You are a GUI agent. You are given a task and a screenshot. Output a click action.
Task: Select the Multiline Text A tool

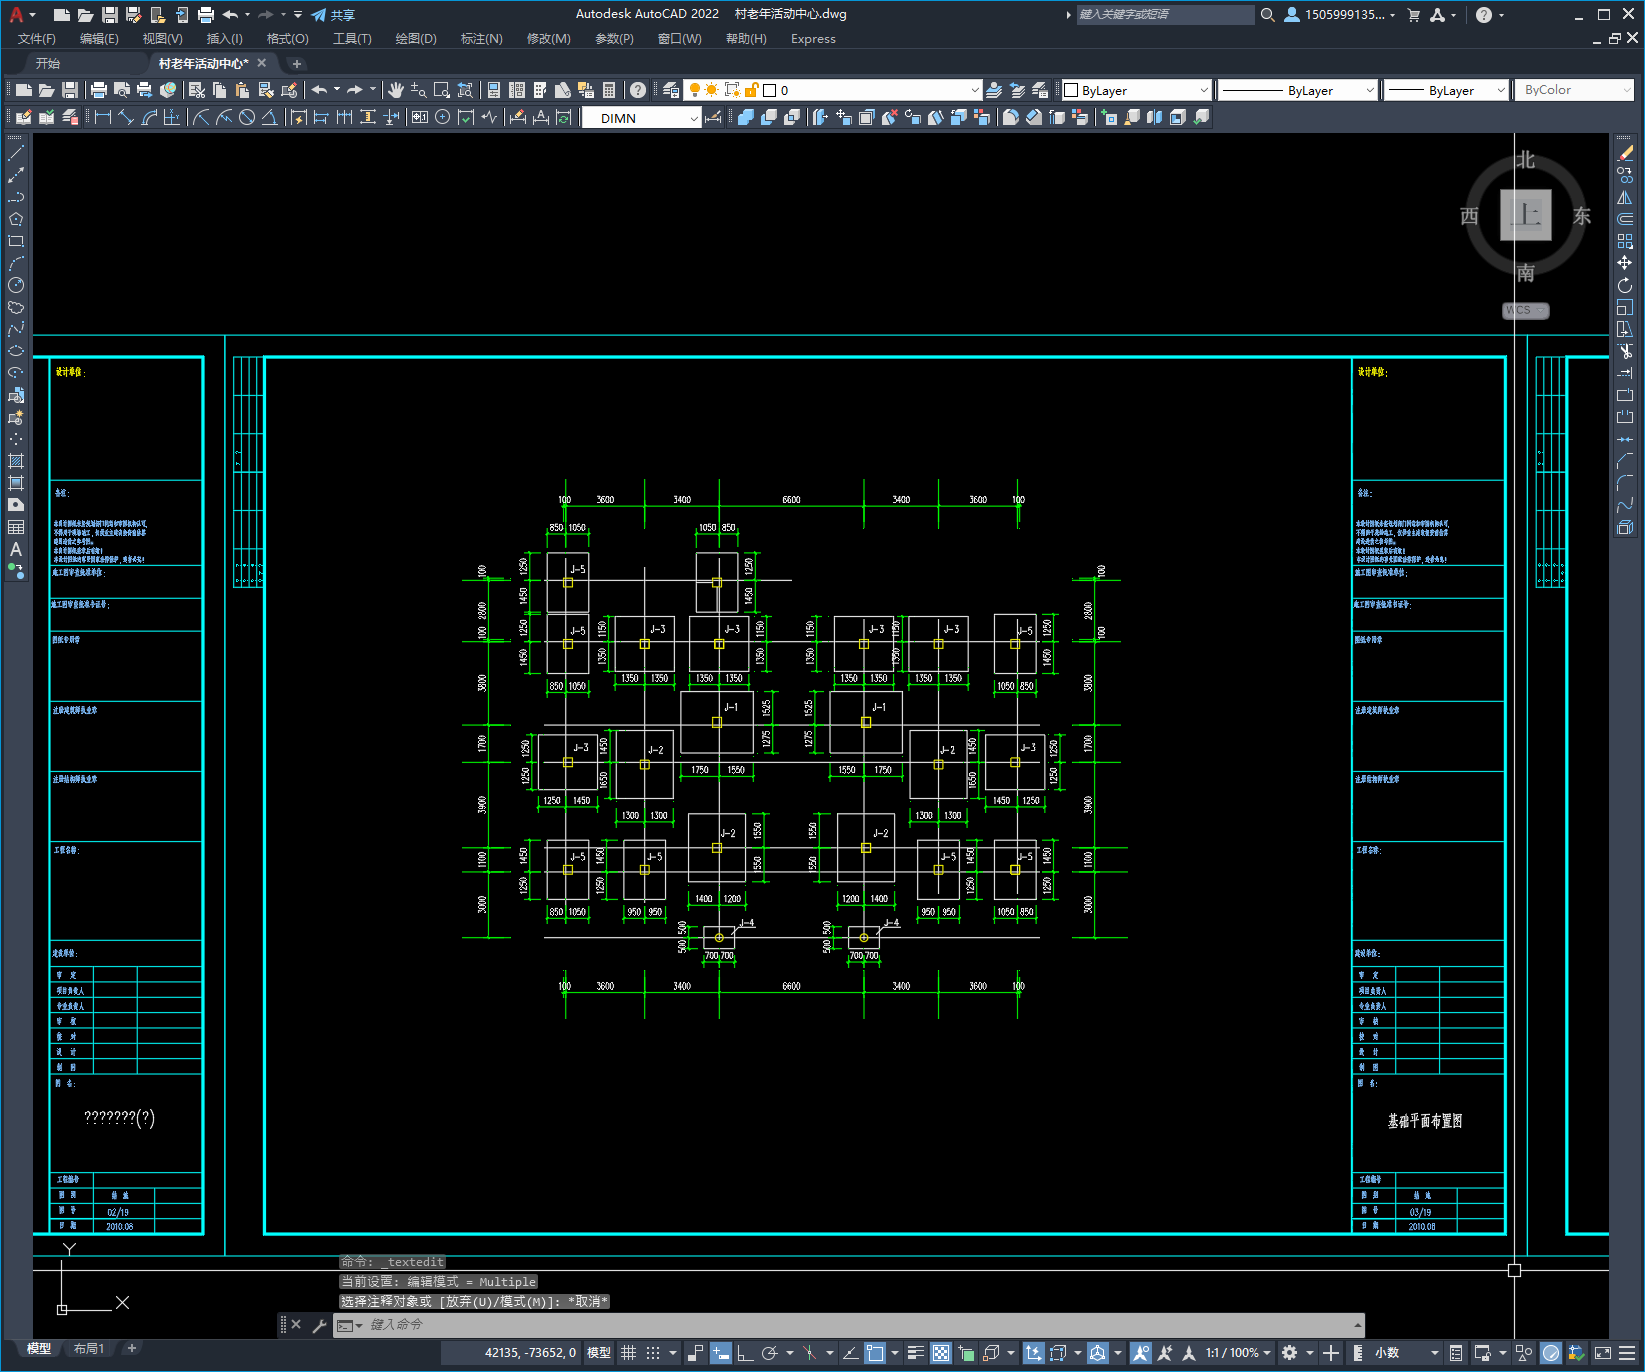[16, 549]
